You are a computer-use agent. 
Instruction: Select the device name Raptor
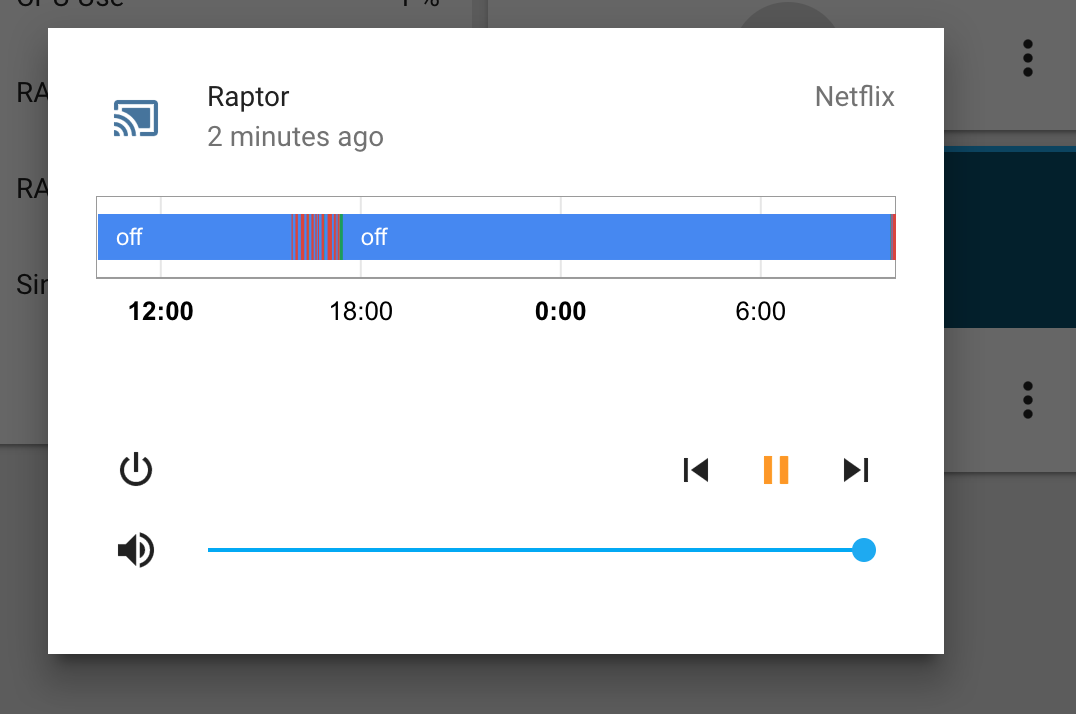pyautogui.click(x=247, y=97)
